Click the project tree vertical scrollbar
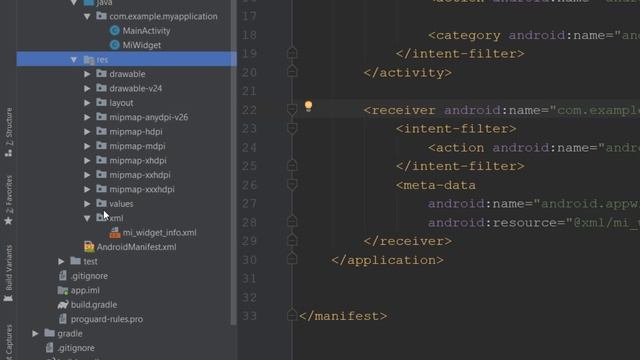Viewport: 640px width, 360px height. (x=233, y=162)
